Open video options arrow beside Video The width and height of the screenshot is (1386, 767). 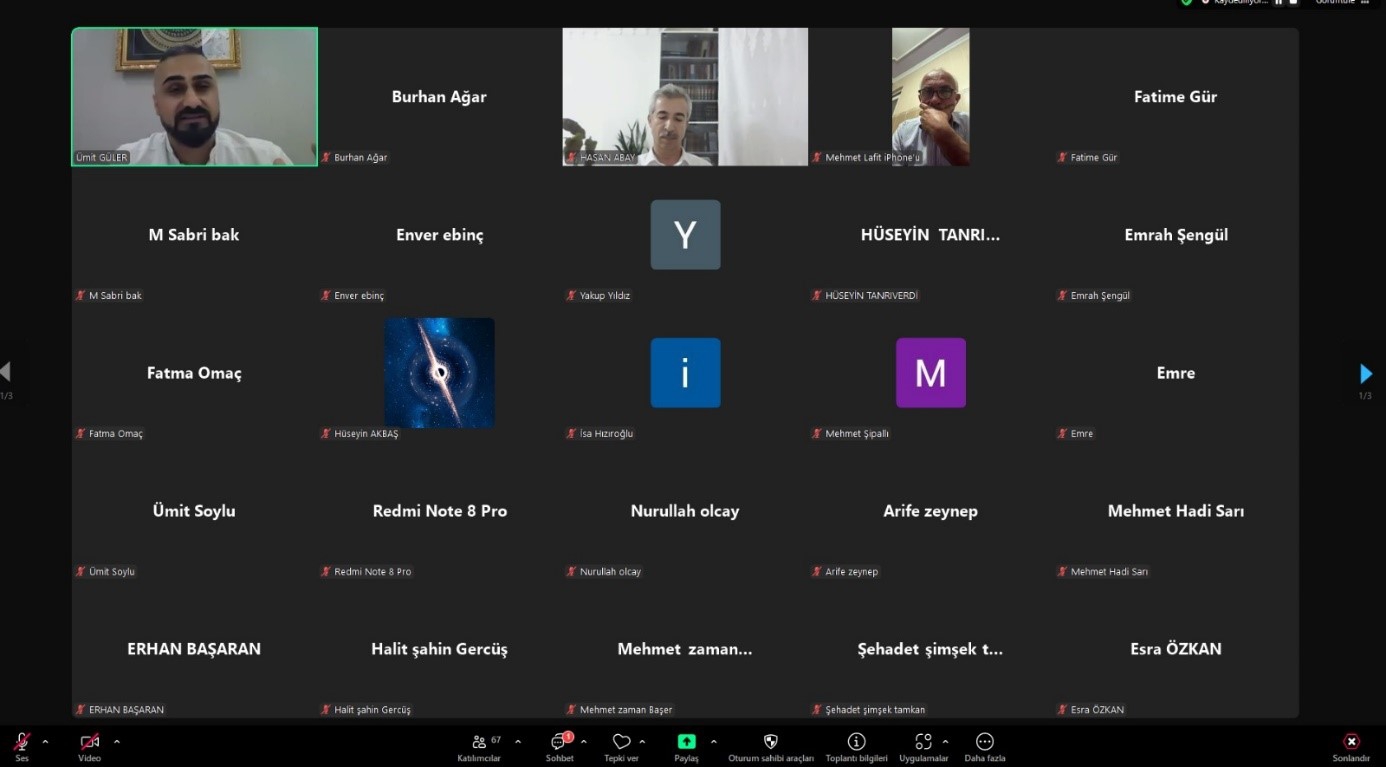tap(117, 742)
